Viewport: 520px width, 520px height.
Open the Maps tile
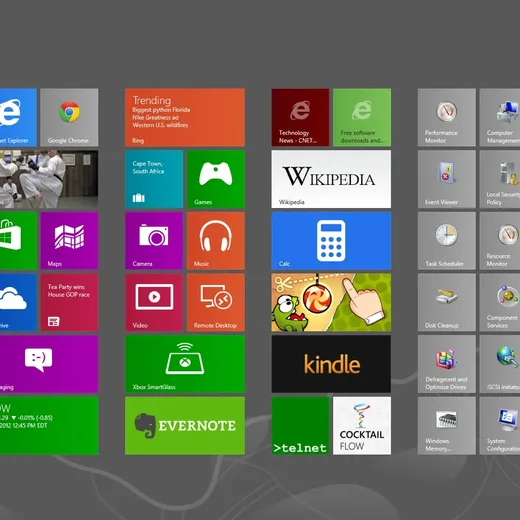click(69, 241)
